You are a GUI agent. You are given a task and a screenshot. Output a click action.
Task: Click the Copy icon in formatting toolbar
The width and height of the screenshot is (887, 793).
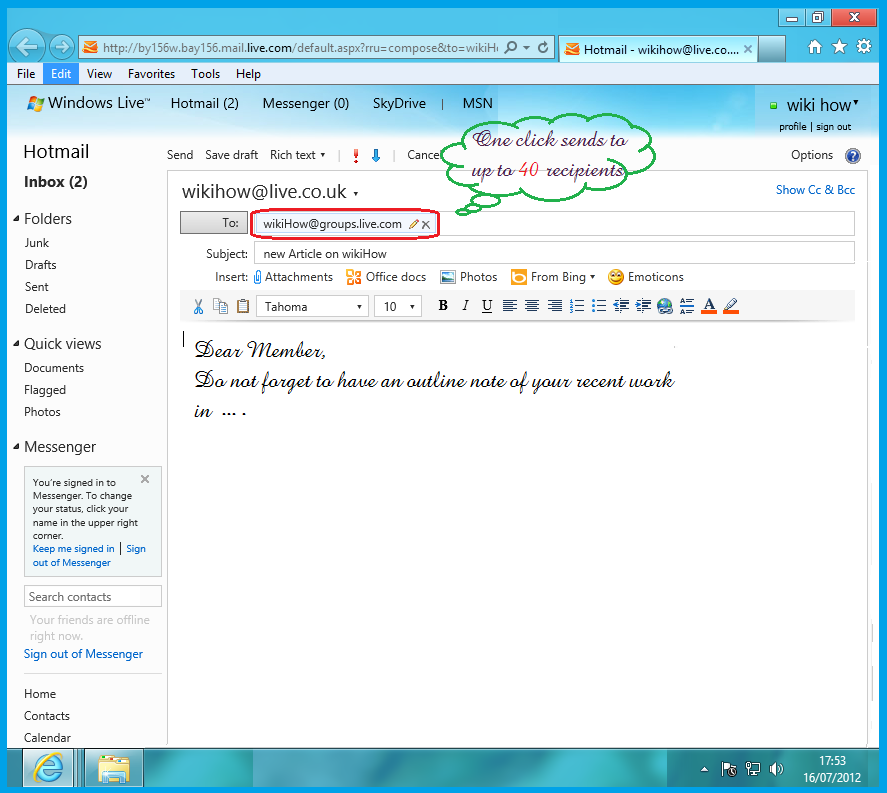(x=220, y=306)
